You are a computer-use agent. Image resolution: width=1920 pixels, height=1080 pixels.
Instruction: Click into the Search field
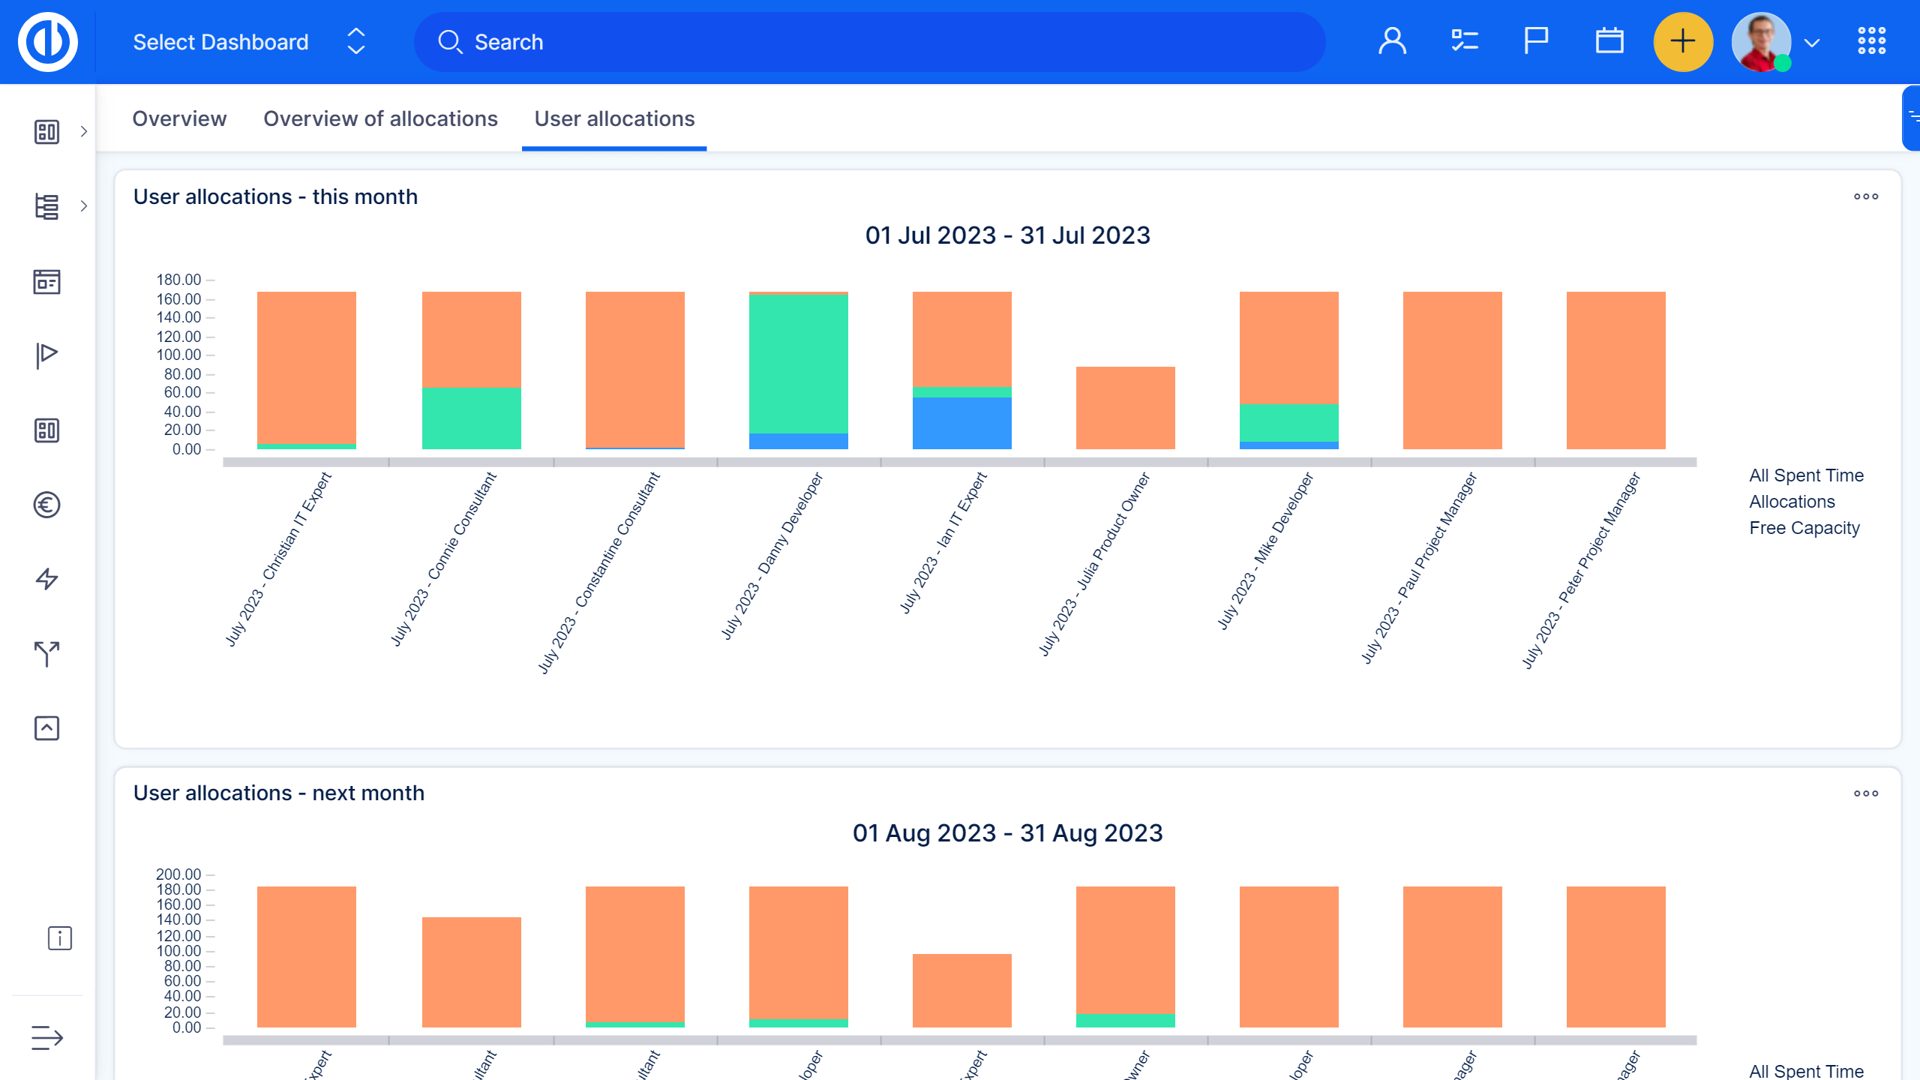tap(868, 42)
